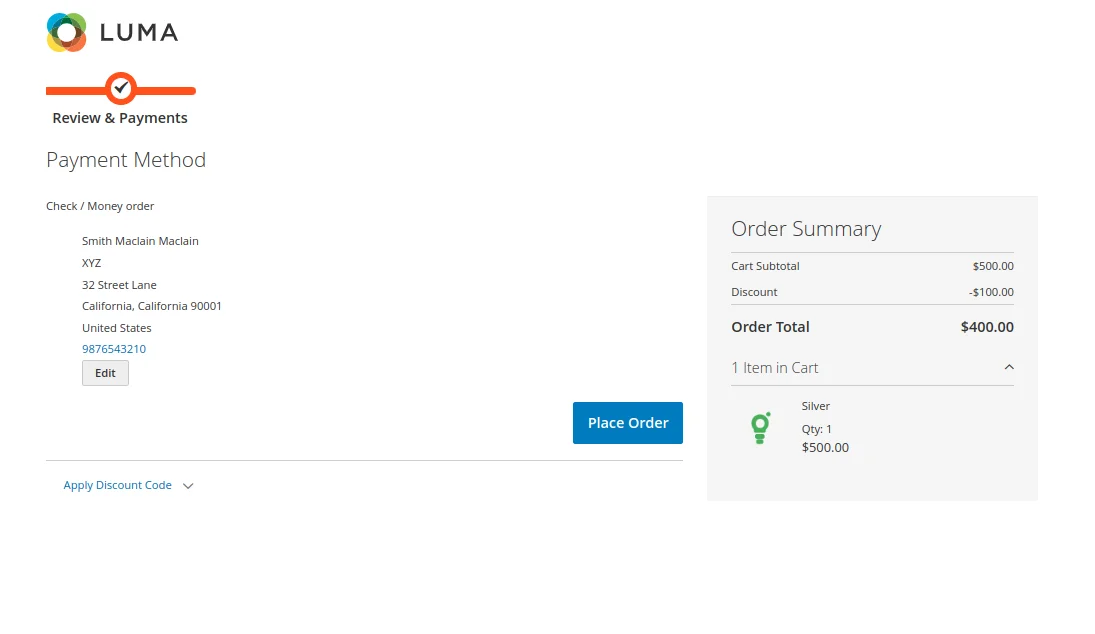Image resolution: width=1095 pixels, height=634 pixels.
Task: Click the Silver lightbulb product icon
Action: [760, 427]
